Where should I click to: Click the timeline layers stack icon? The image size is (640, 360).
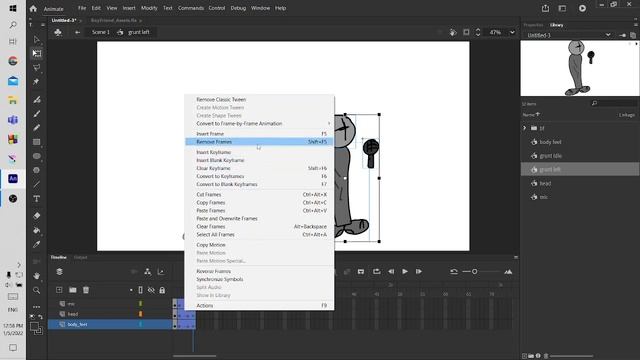tap(59, 272)
